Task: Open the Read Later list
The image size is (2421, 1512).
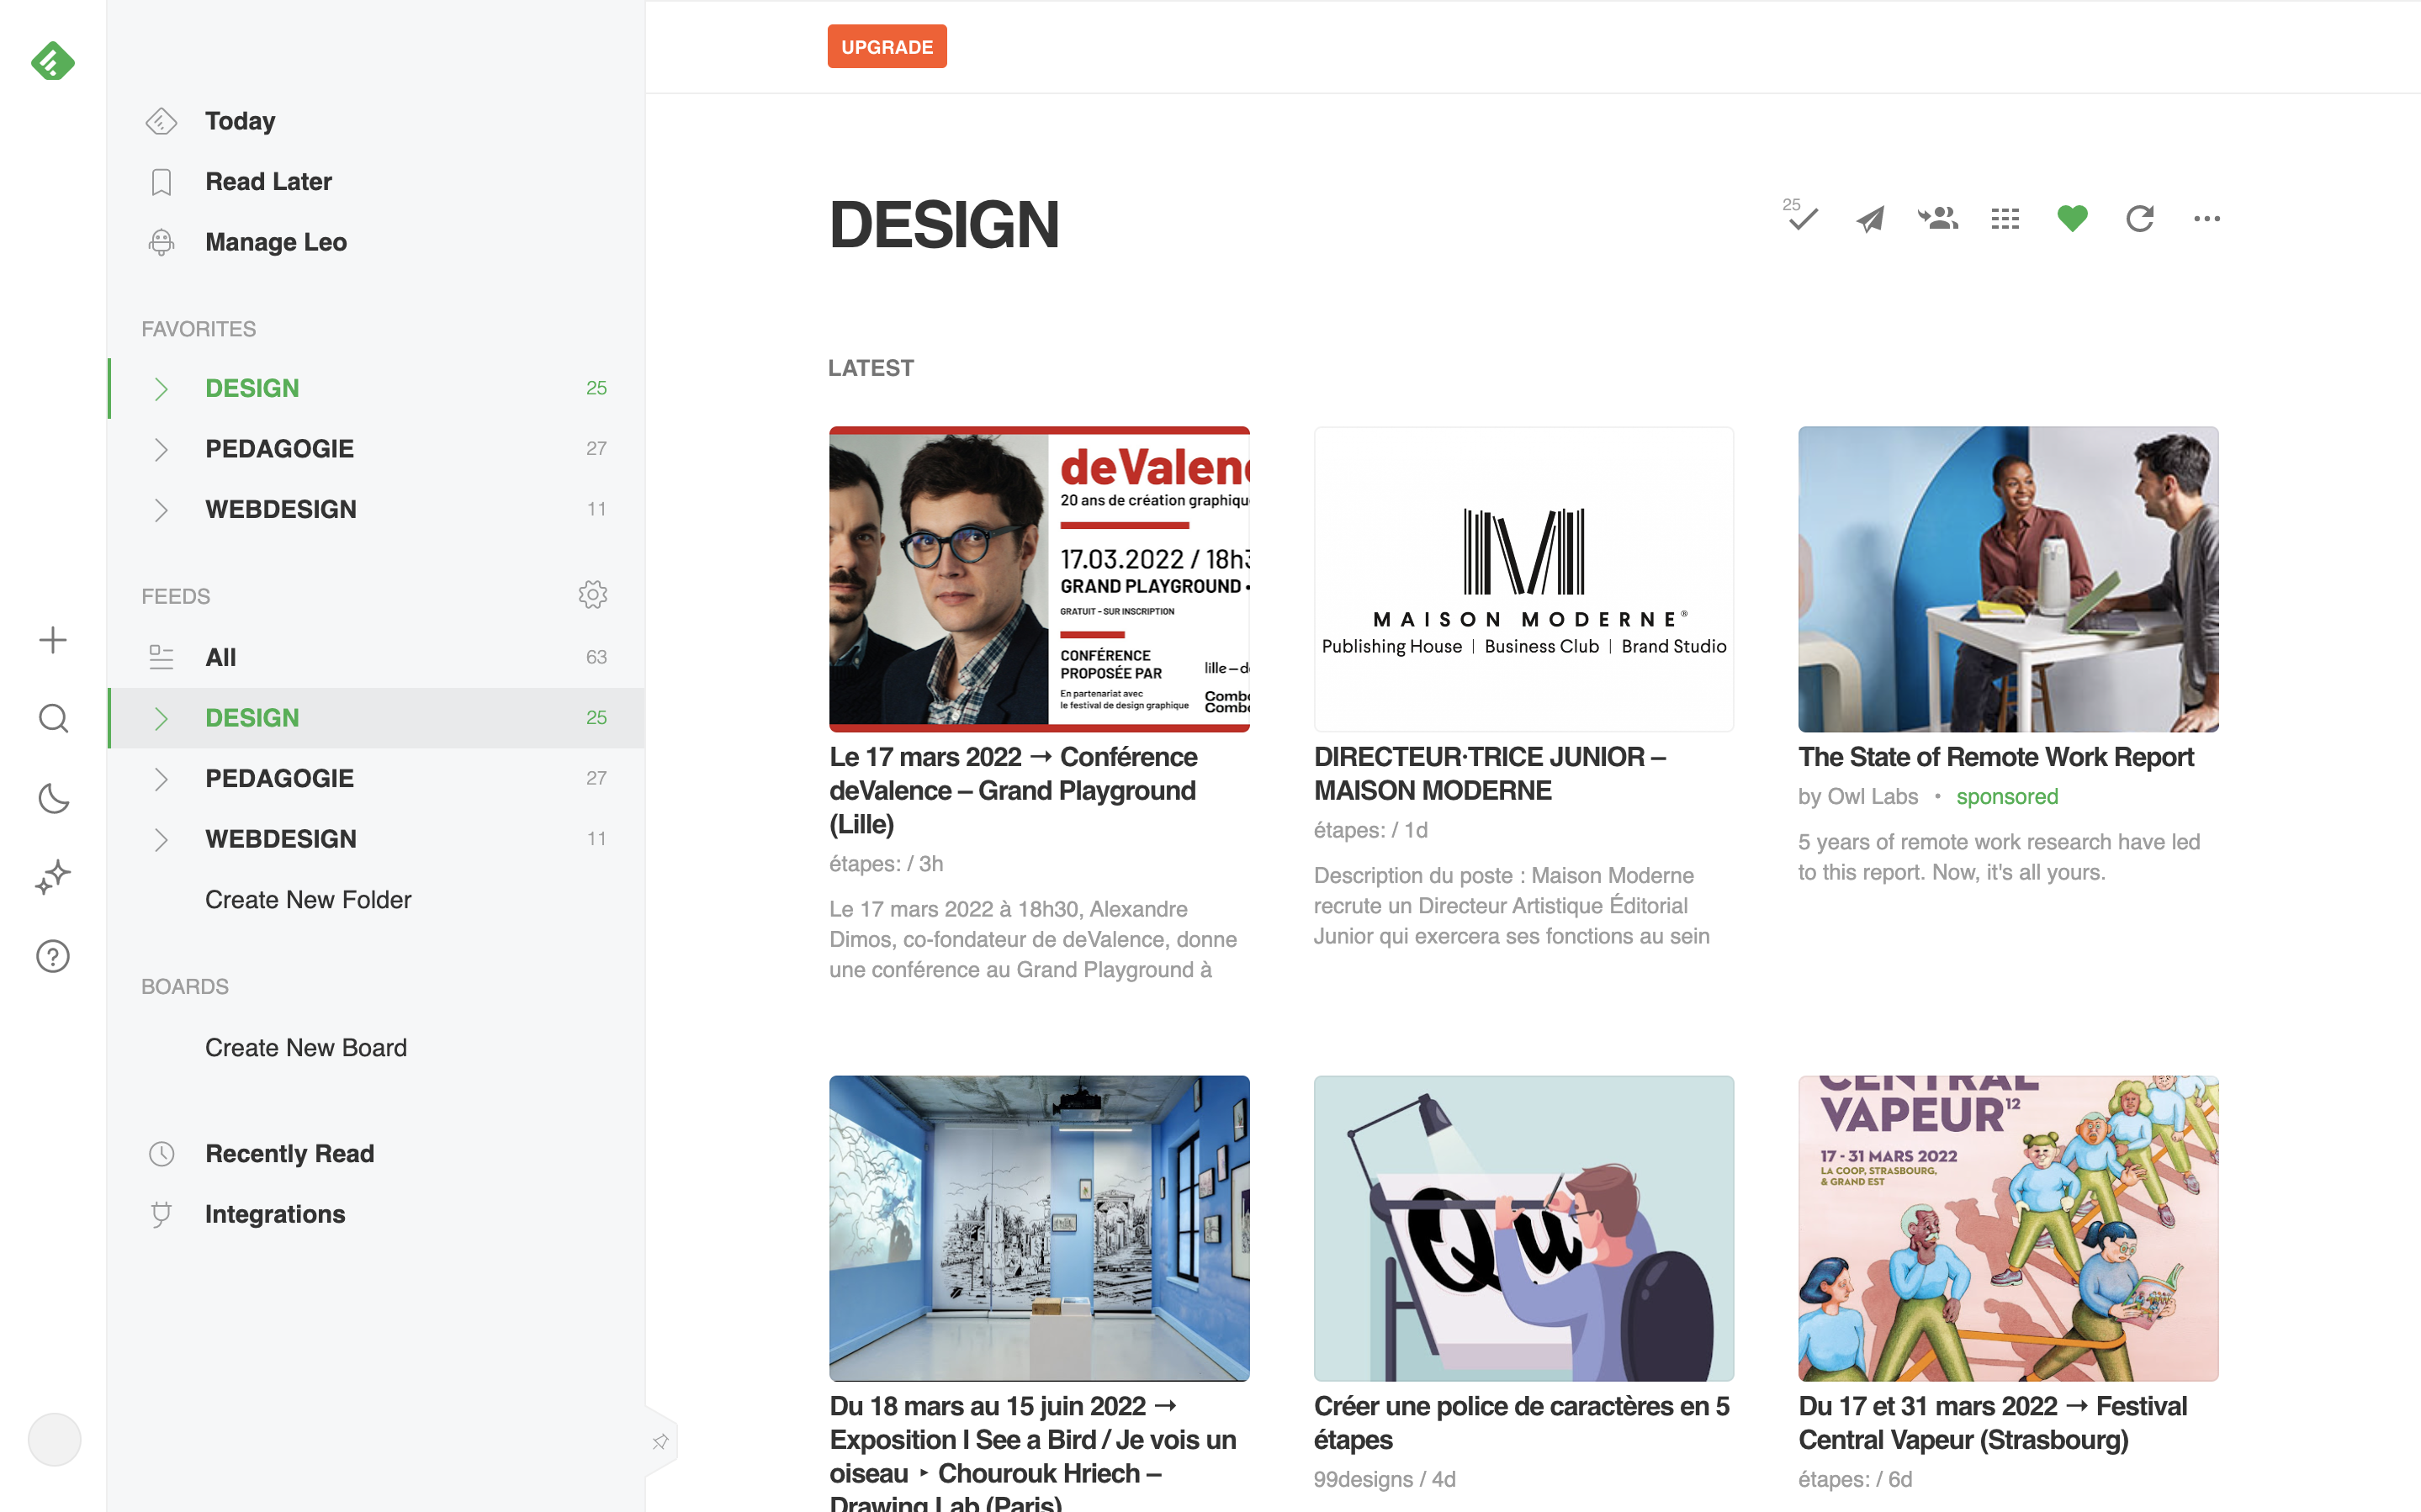Action: pos(268,182)
